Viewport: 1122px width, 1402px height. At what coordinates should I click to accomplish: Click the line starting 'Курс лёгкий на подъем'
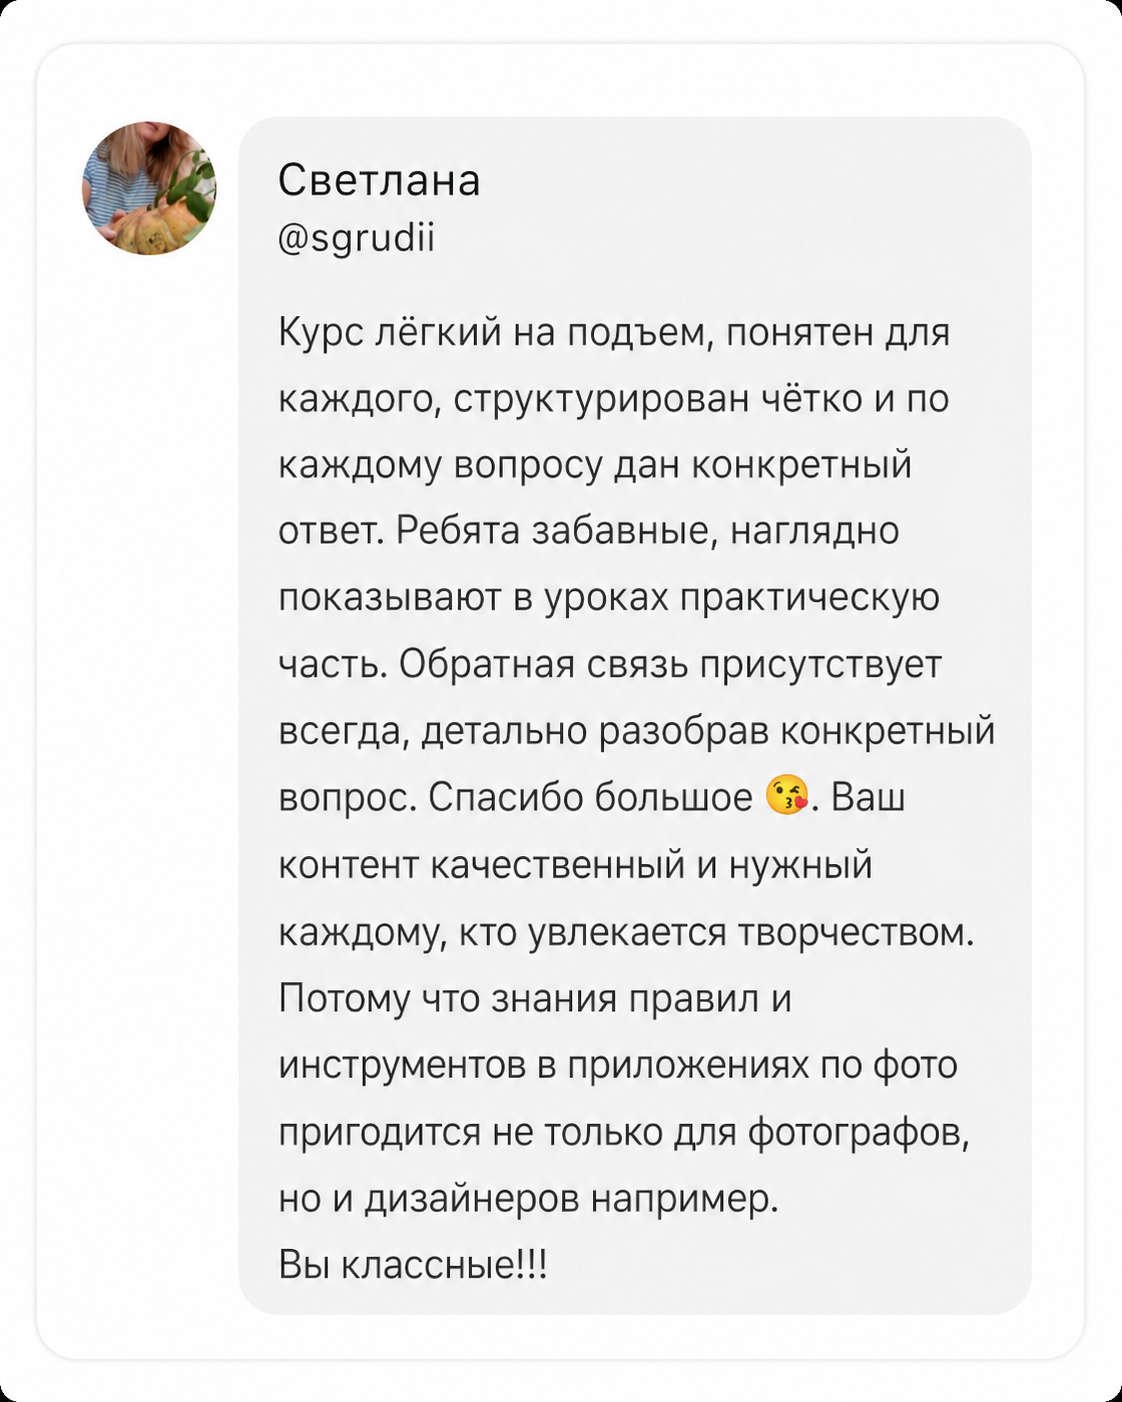click(614, 332)
